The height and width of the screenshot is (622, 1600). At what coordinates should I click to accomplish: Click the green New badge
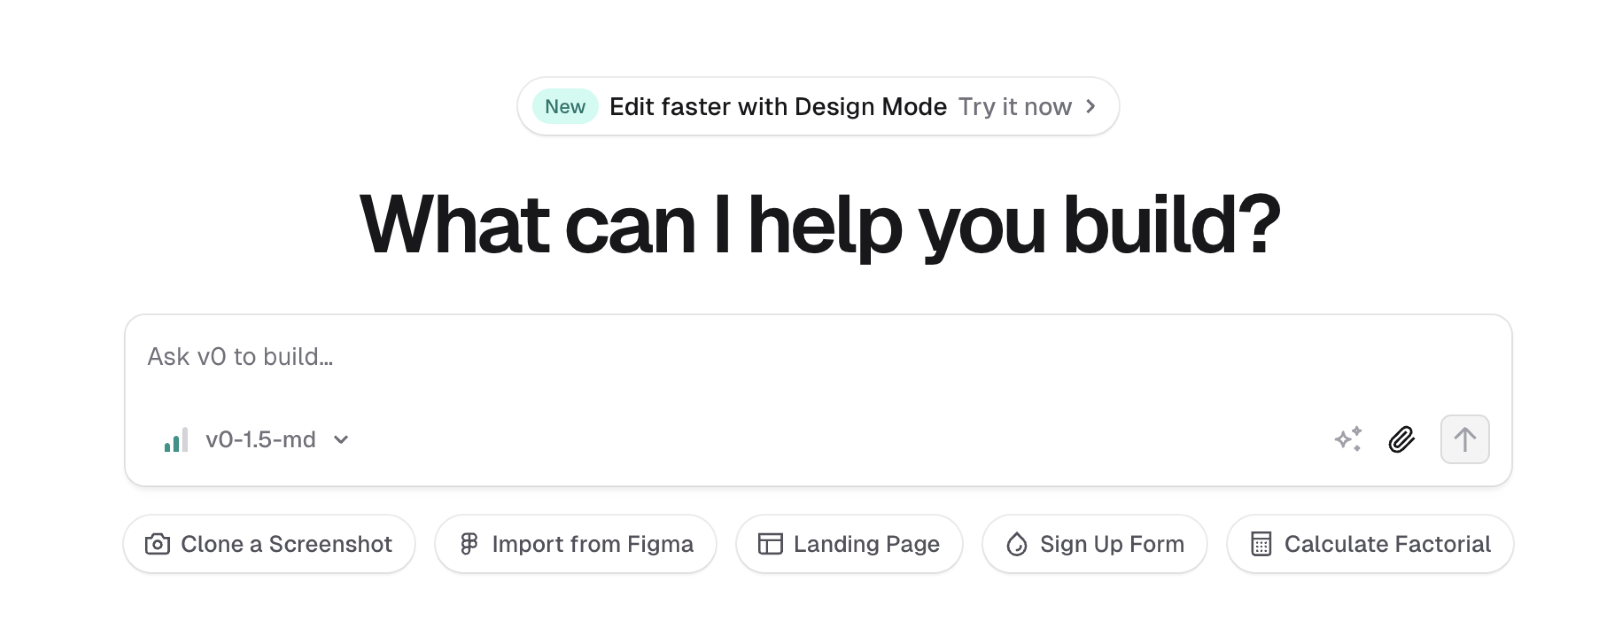coord(565,107)
